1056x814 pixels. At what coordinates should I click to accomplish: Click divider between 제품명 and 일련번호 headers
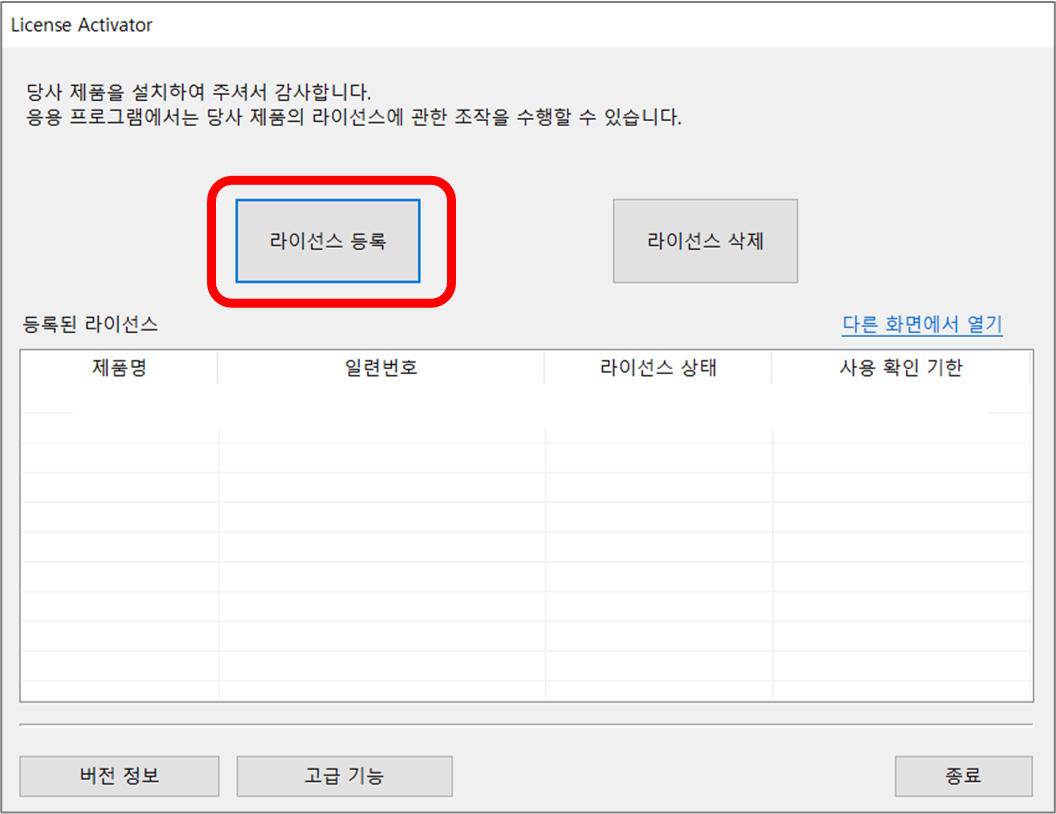(218, 368)
